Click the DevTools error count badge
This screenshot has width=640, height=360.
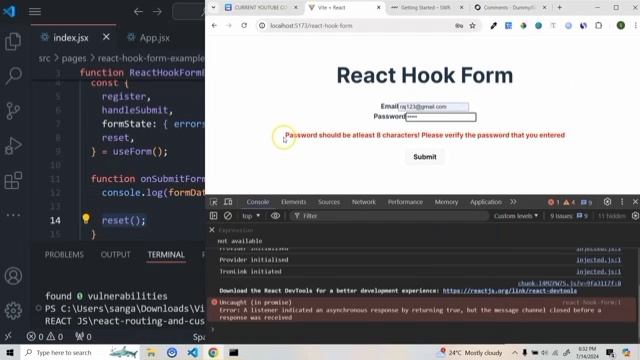pyautogui.click(x=554, y=202)
